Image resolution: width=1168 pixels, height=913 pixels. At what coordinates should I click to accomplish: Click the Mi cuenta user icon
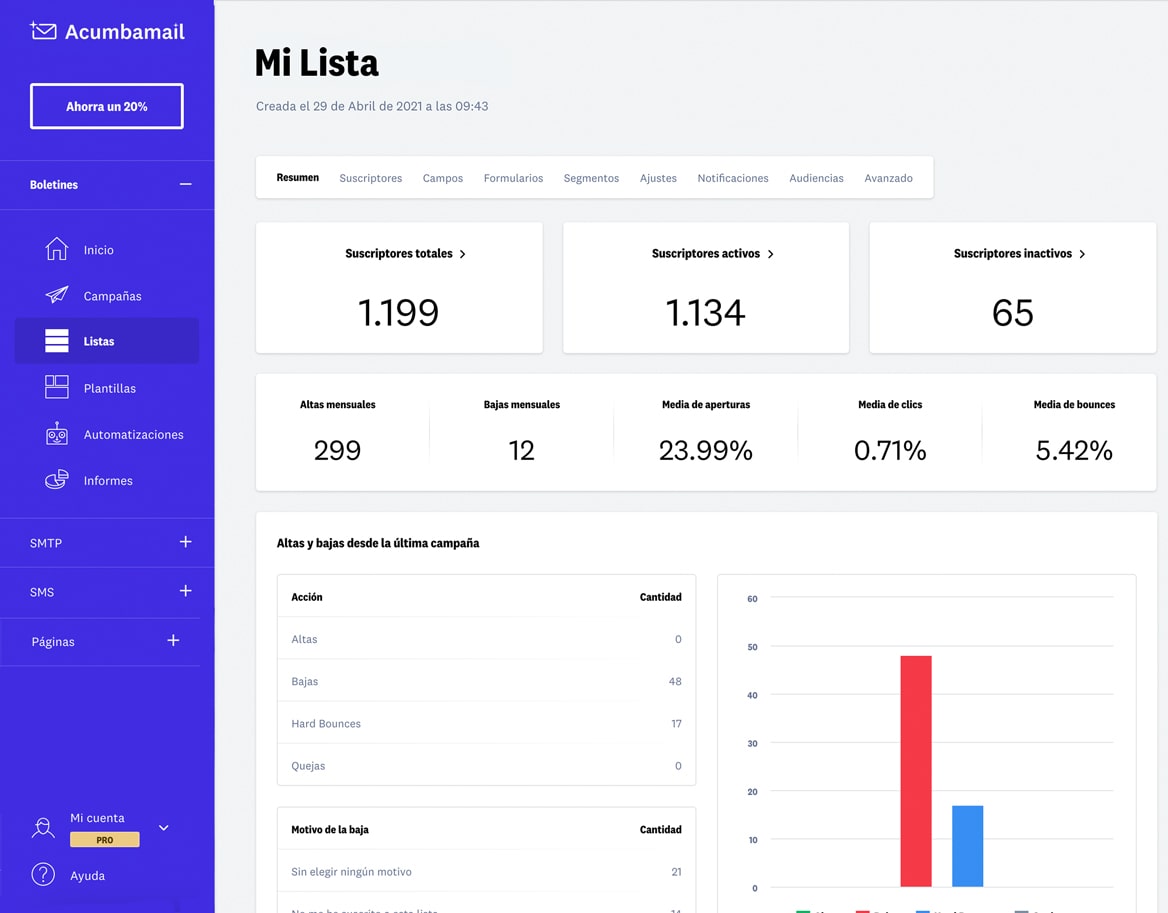(44, 828)
